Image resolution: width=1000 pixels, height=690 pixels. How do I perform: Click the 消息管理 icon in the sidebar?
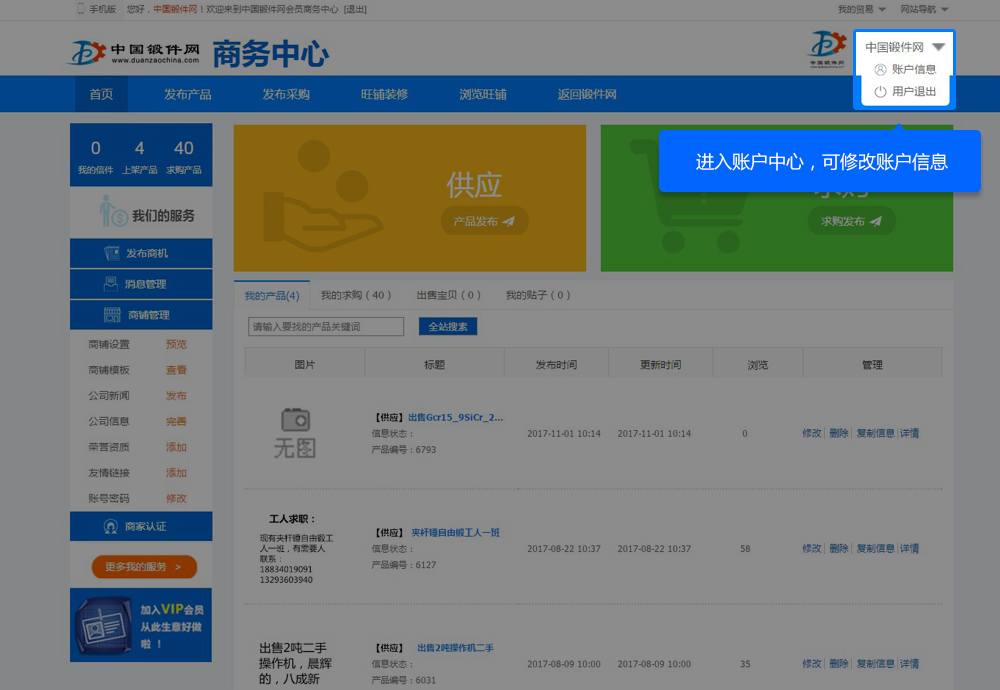112,285
